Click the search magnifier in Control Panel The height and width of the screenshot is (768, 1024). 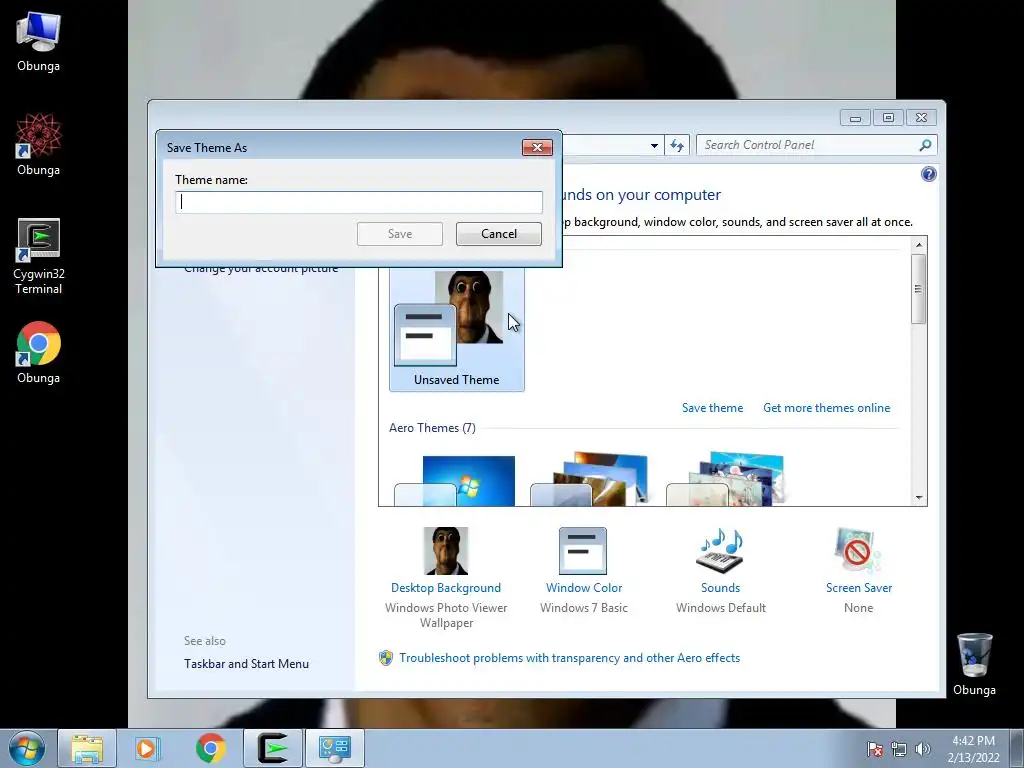[925, 145]
